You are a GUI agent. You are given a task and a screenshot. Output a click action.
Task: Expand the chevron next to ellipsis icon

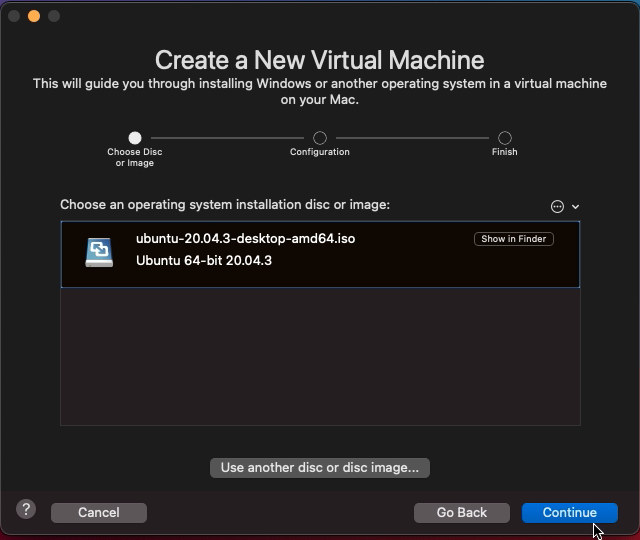[x=575, y=207]
